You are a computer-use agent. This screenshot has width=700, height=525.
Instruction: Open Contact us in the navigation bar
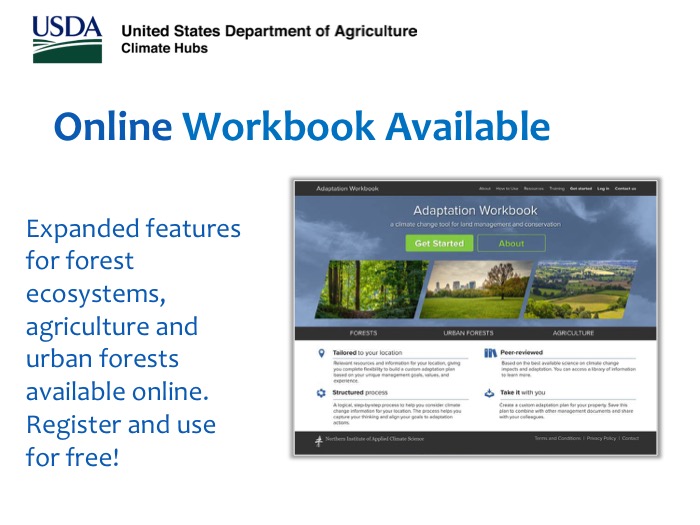click(625, 188)
